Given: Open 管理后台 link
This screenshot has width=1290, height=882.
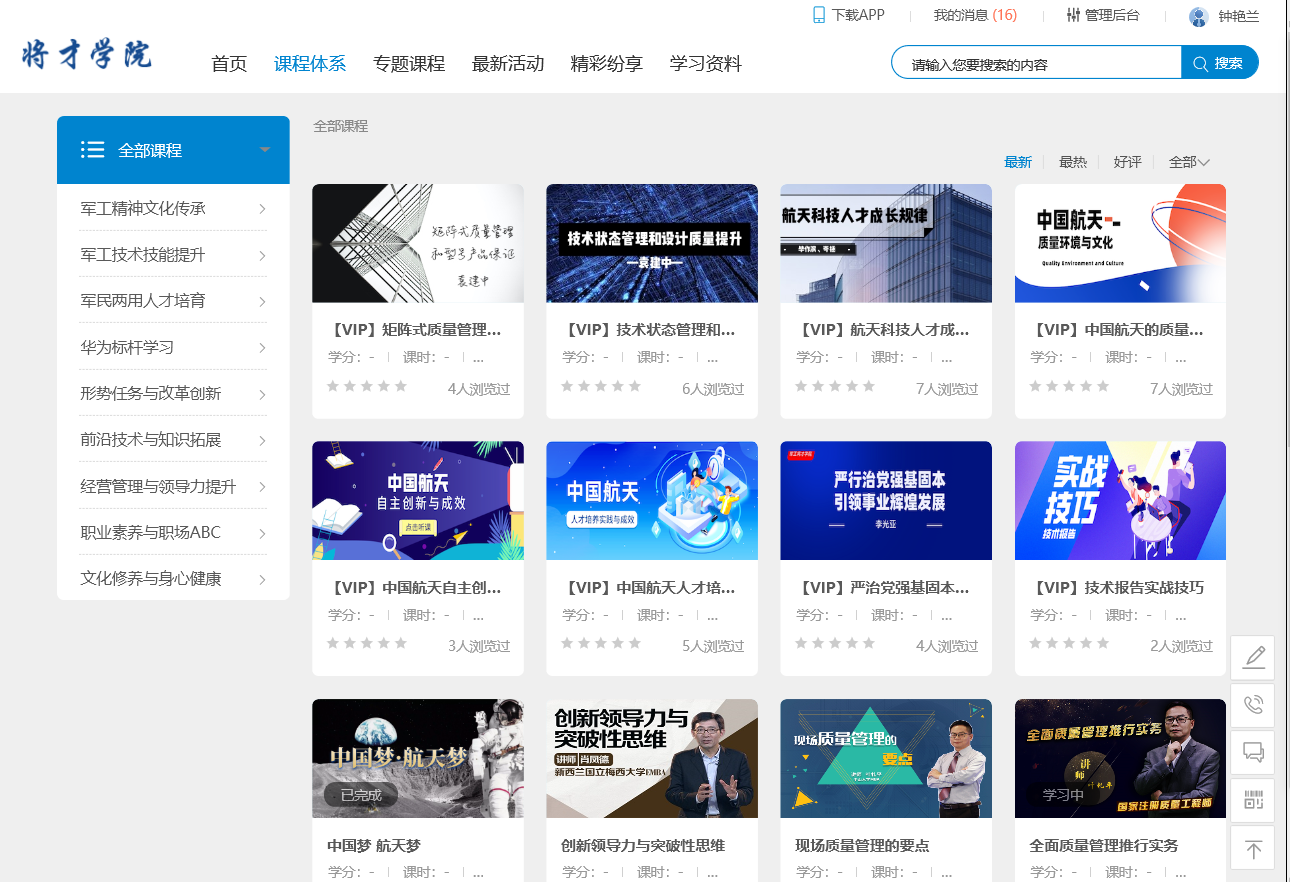Looking at the screenshot, I should pos(1112,15).
